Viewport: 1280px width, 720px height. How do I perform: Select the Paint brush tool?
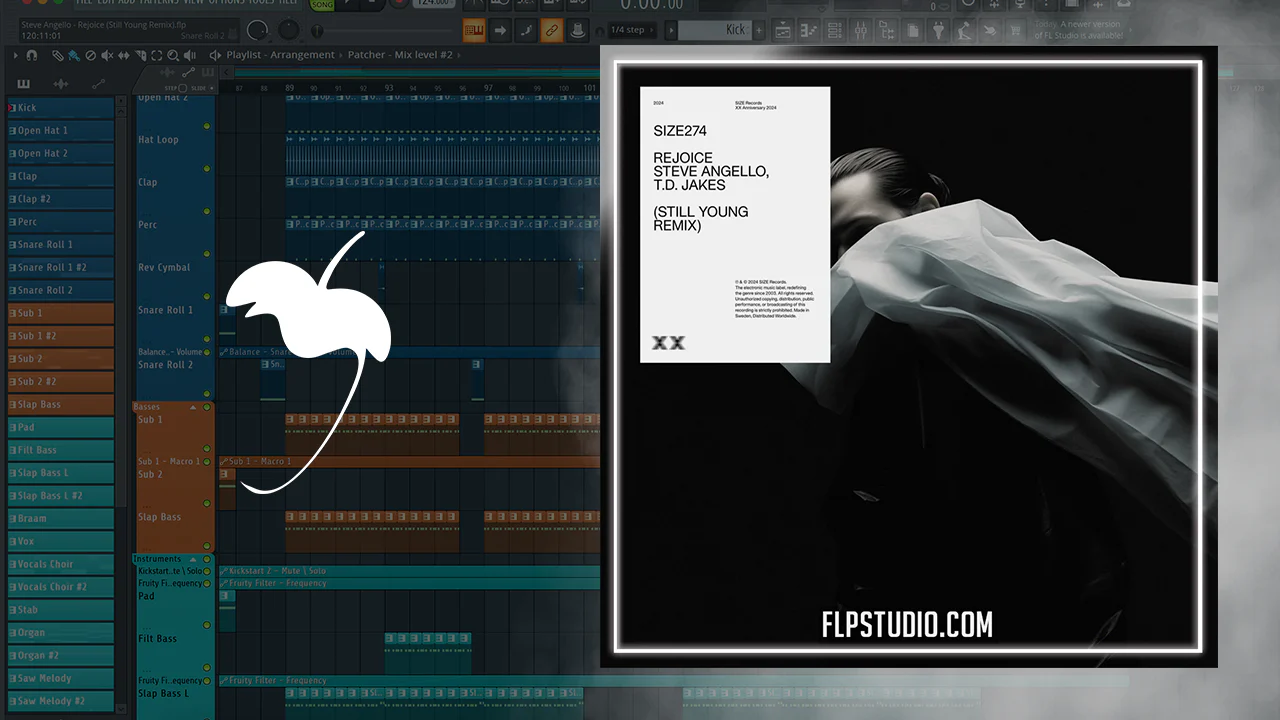tap(74, 56)
